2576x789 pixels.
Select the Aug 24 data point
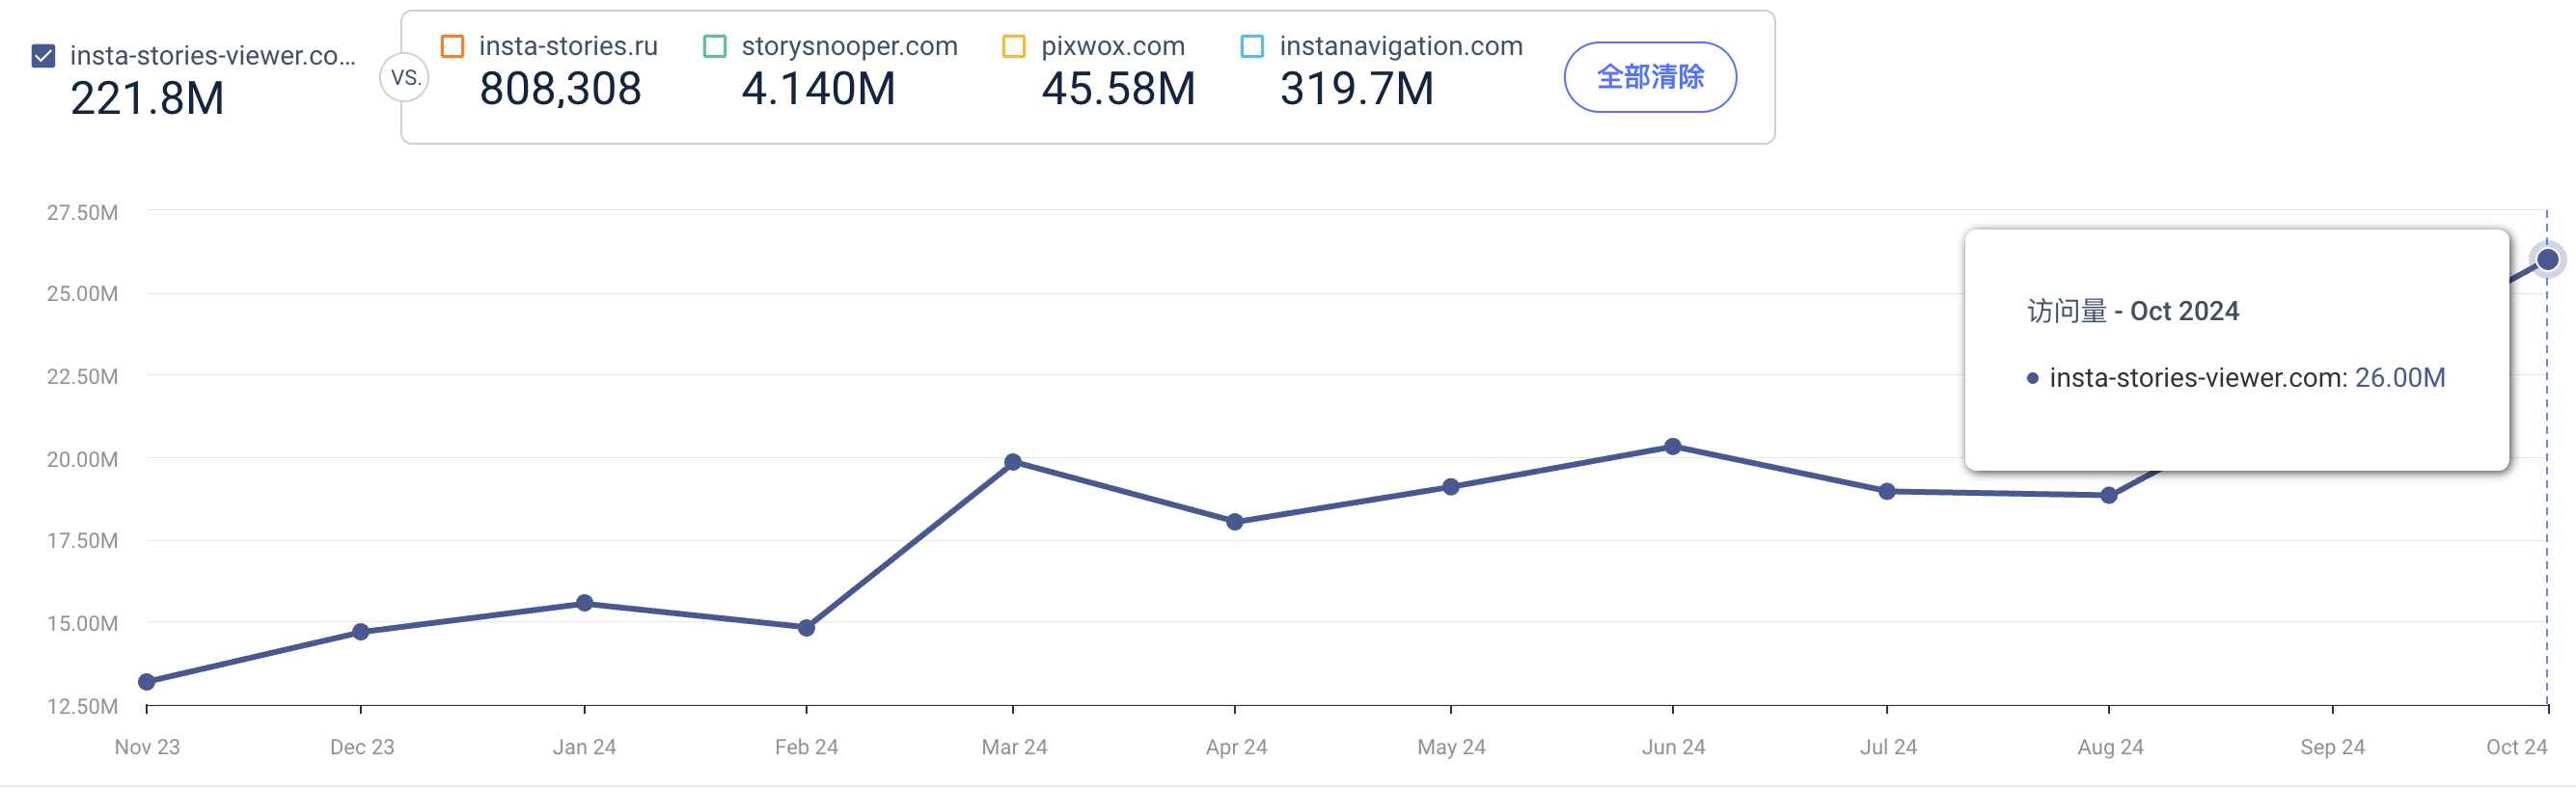pyautogui.click(x=2109, y=495)
